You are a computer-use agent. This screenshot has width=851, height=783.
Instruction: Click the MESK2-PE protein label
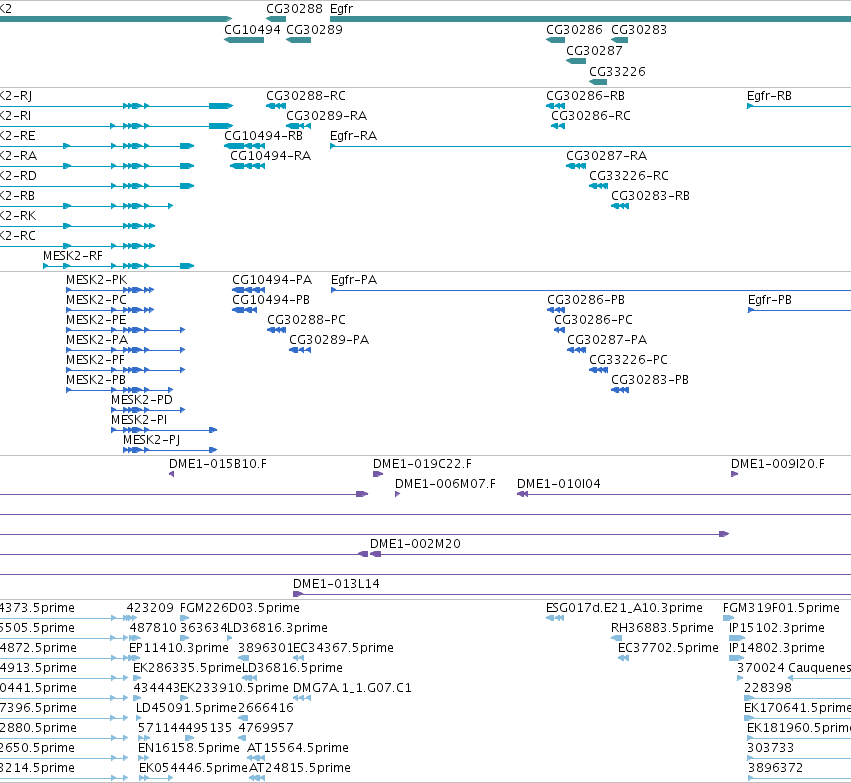96,320
